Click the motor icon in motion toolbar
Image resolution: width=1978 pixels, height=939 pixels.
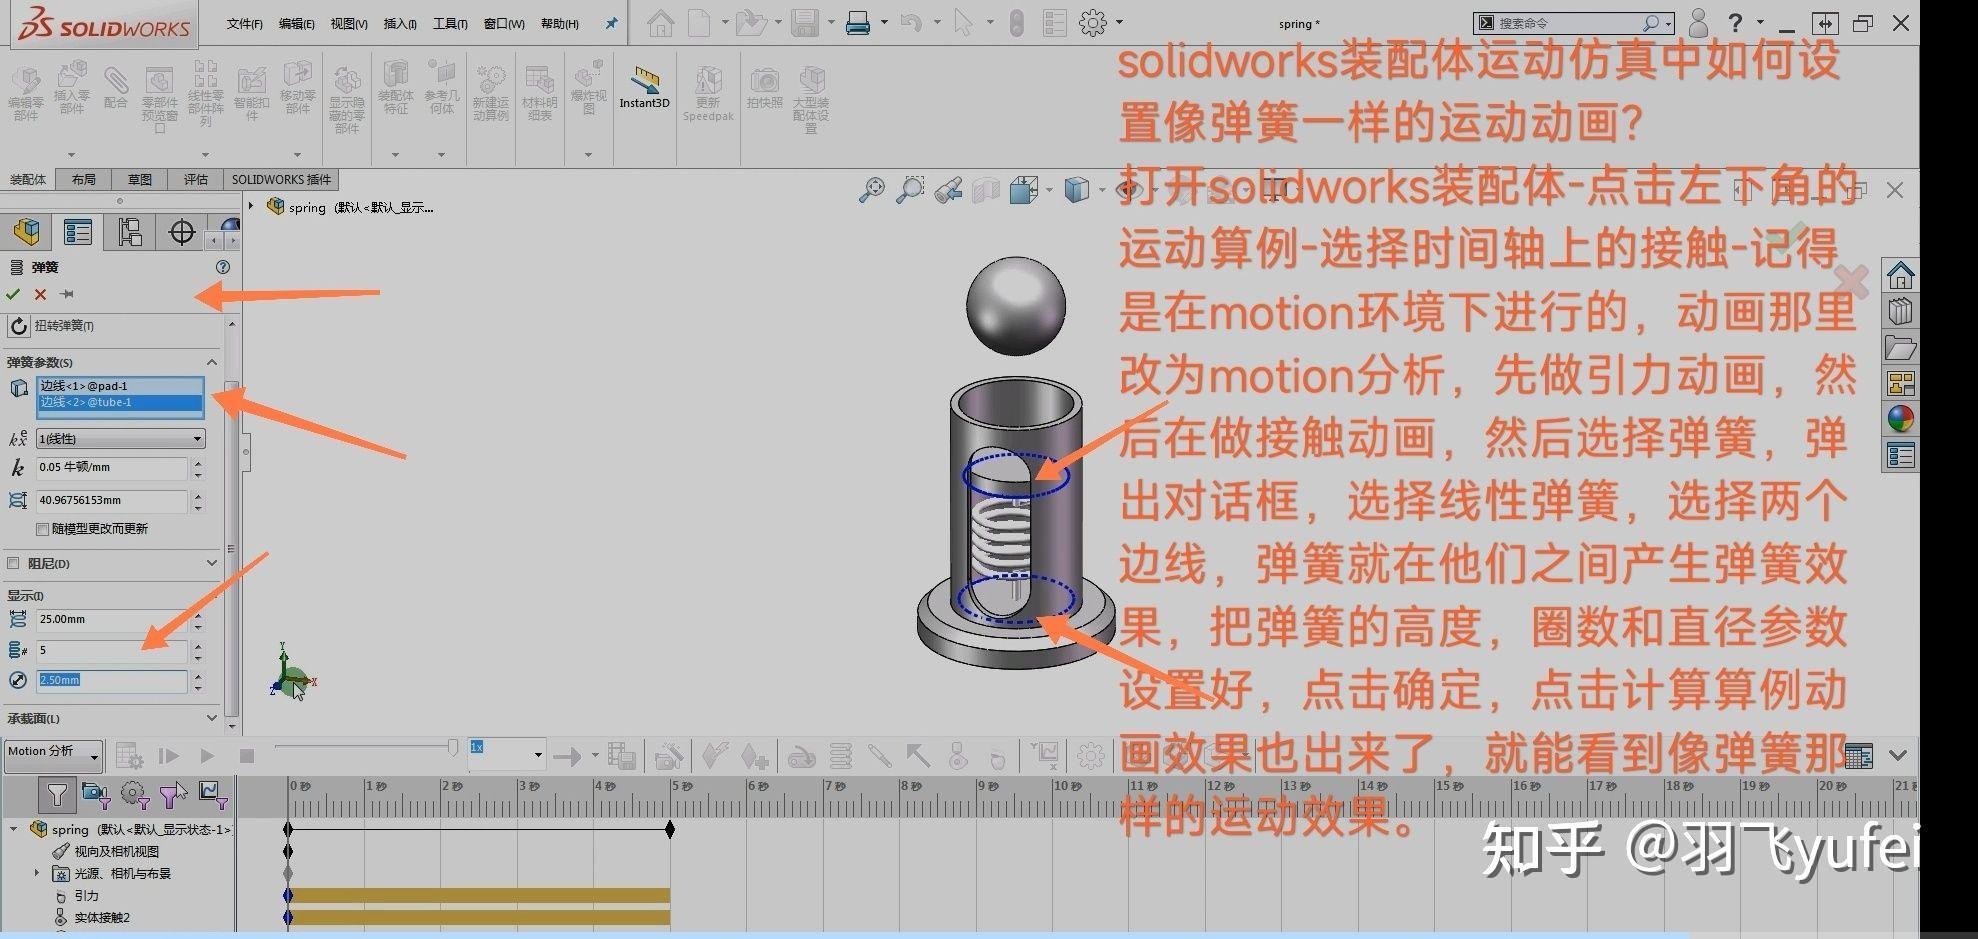802,757
